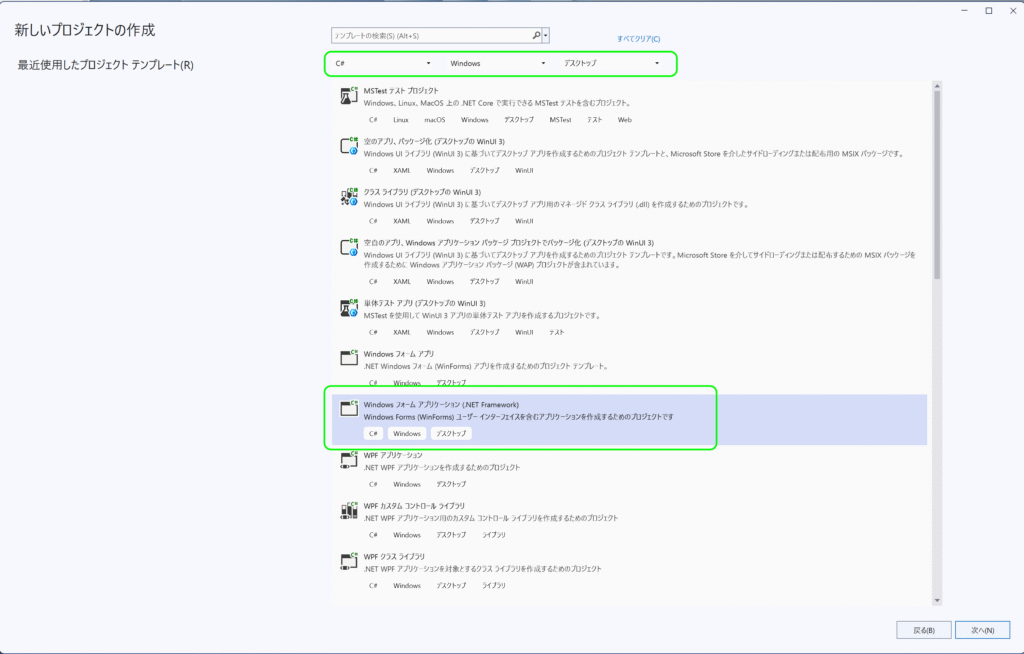Click the 次へ(N) button
This screenshot has height=654, width=1024.
[982, 630]
